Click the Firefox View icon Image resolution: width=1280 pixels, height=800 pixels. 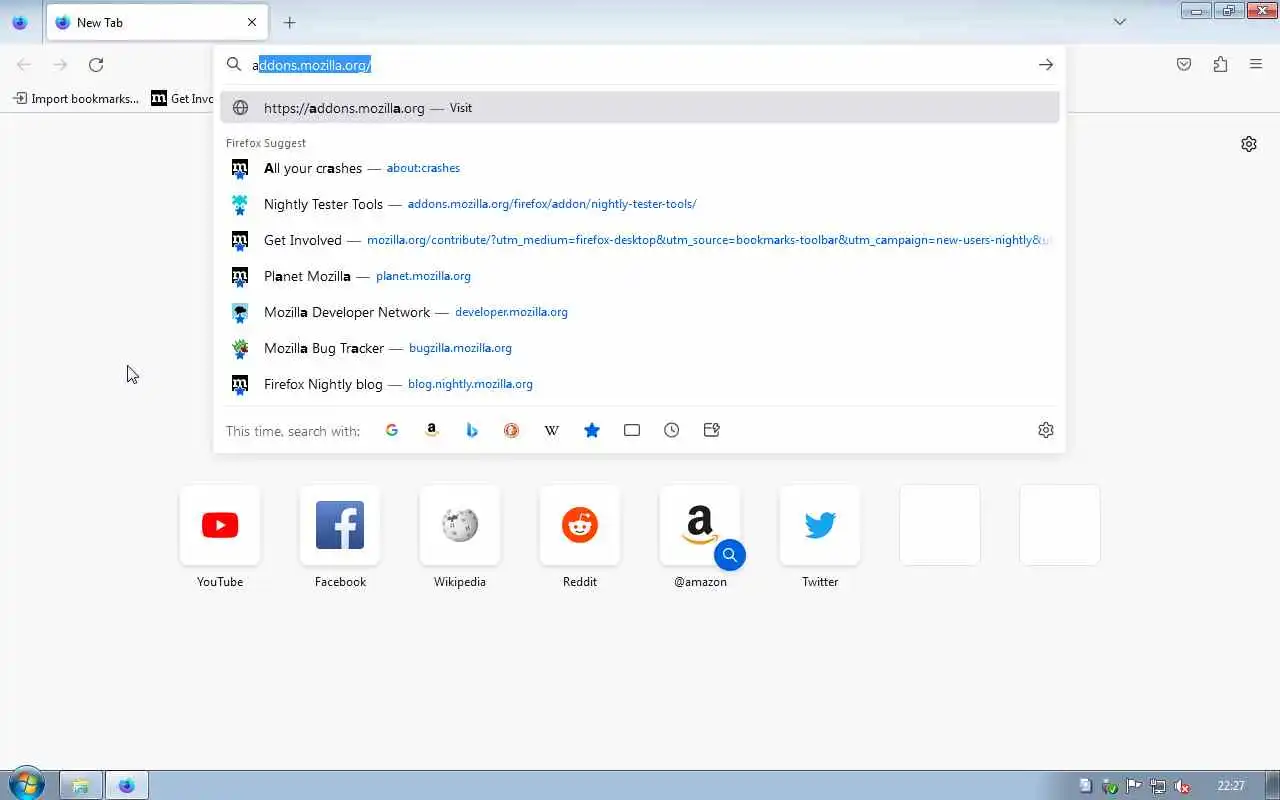(19, 22)
